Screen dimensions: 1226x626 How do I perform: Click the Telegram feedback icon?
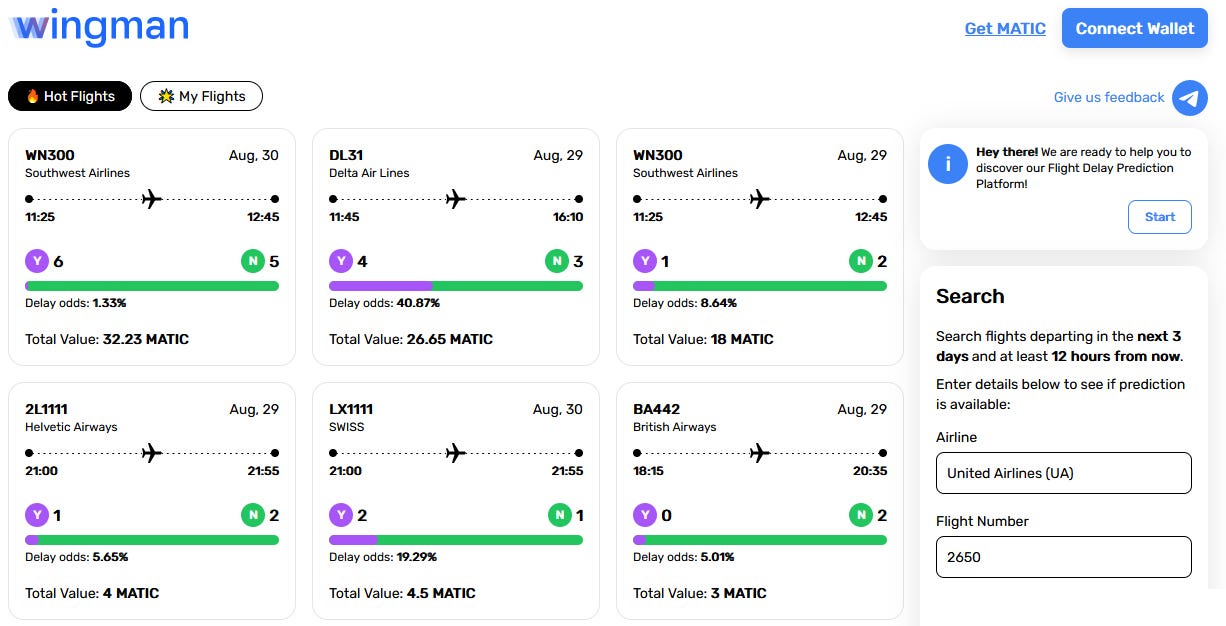1190,98
